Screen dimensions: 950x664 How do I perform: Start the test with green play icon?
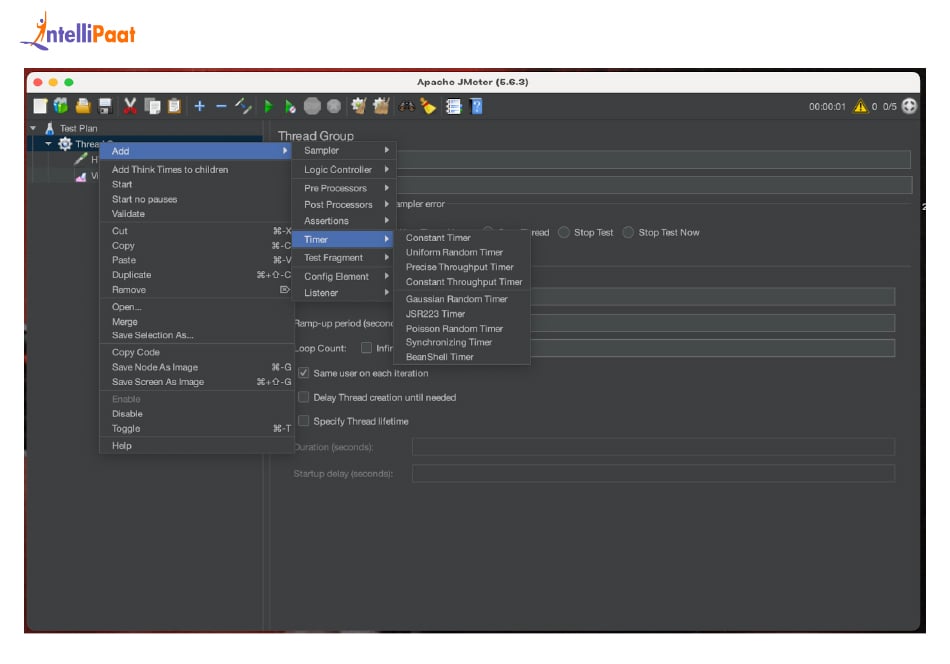point(268,107)
